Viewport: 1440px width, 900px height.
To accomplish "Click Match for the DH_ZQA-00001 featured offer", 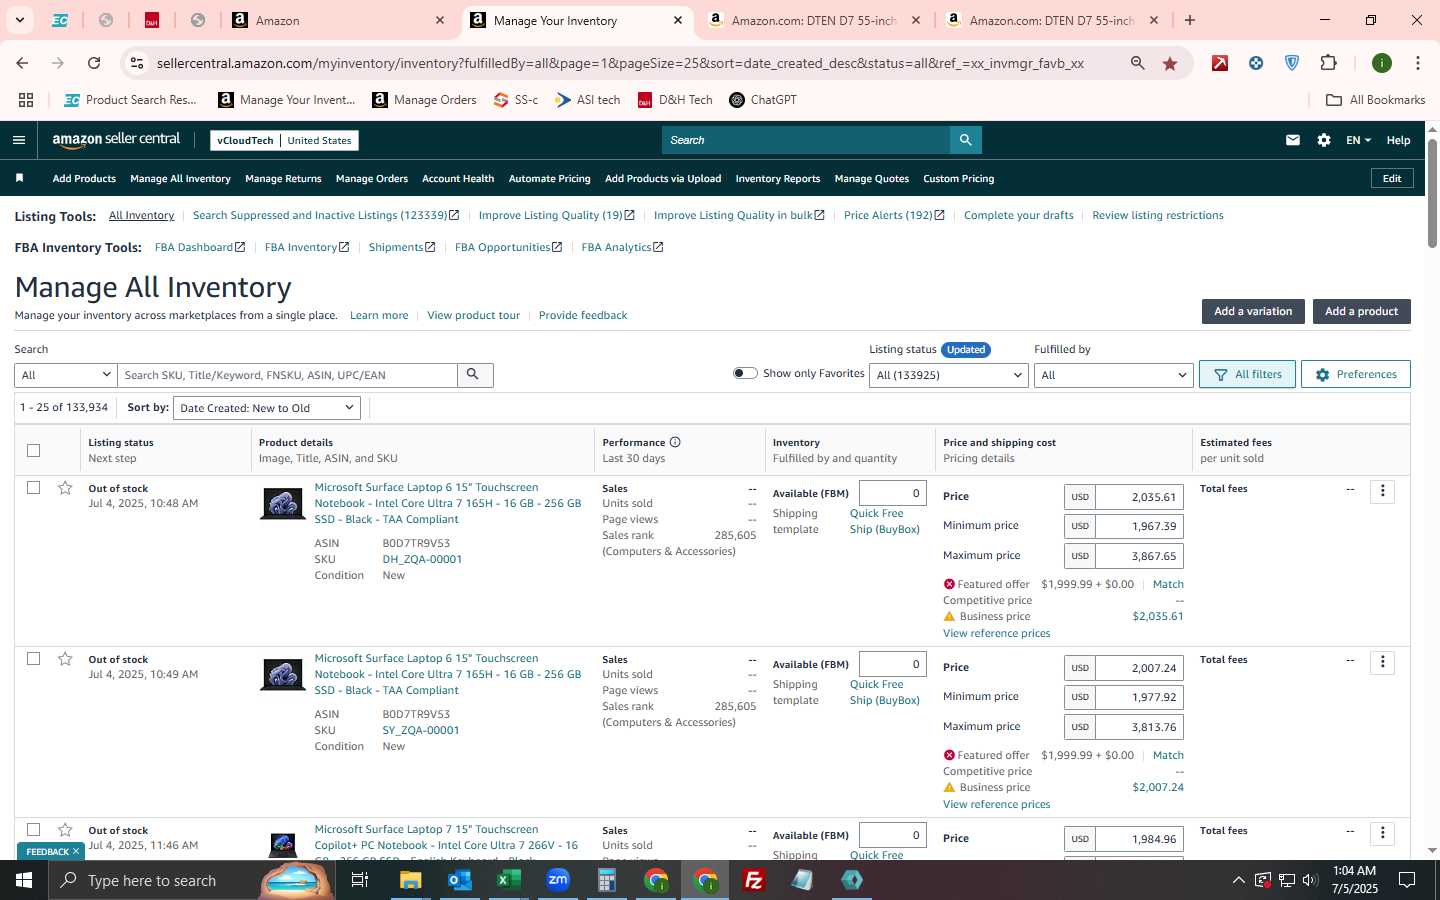I will point(1168,584).
